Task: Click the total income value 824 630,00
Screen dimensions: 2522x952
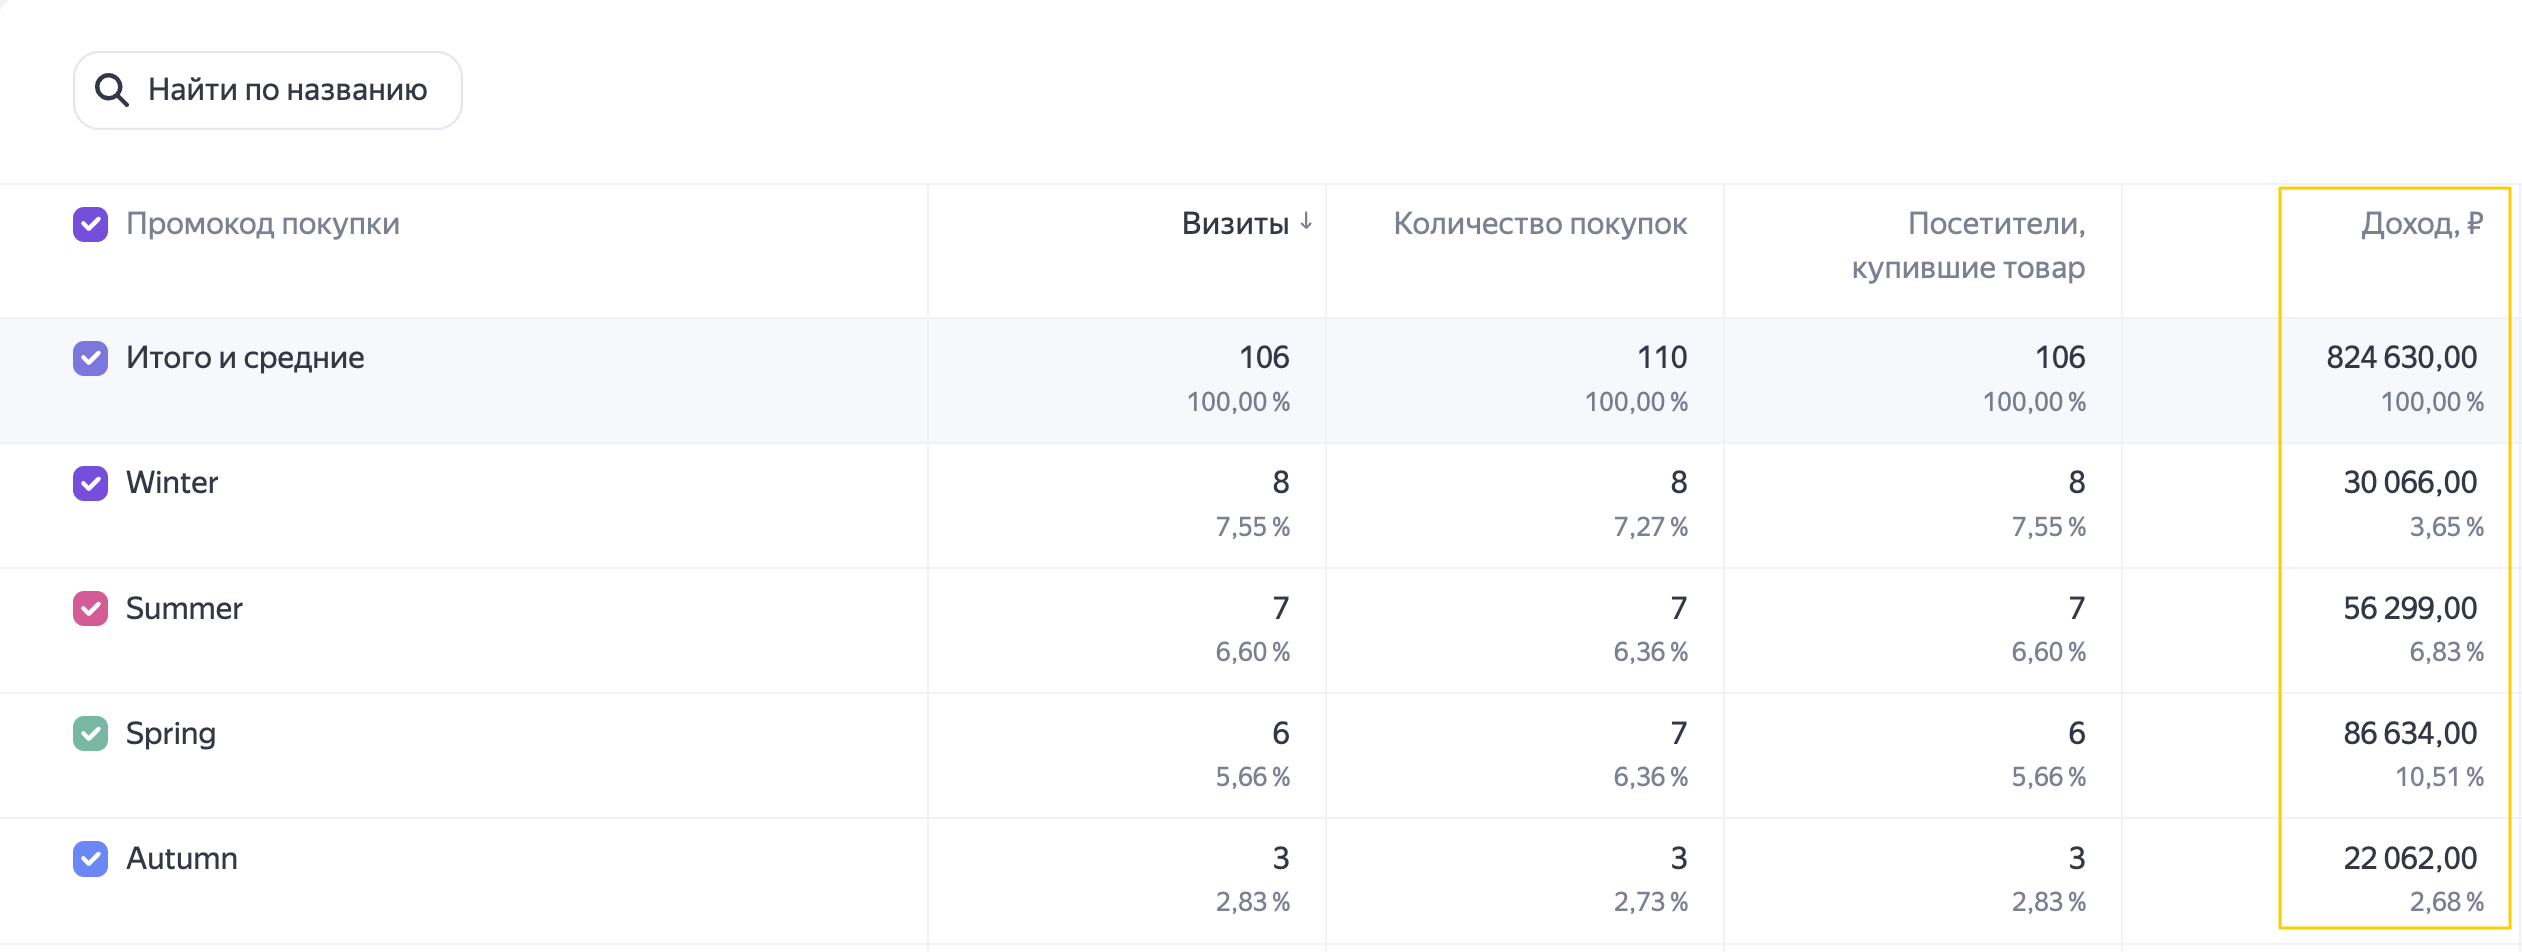Action: 2402,357
